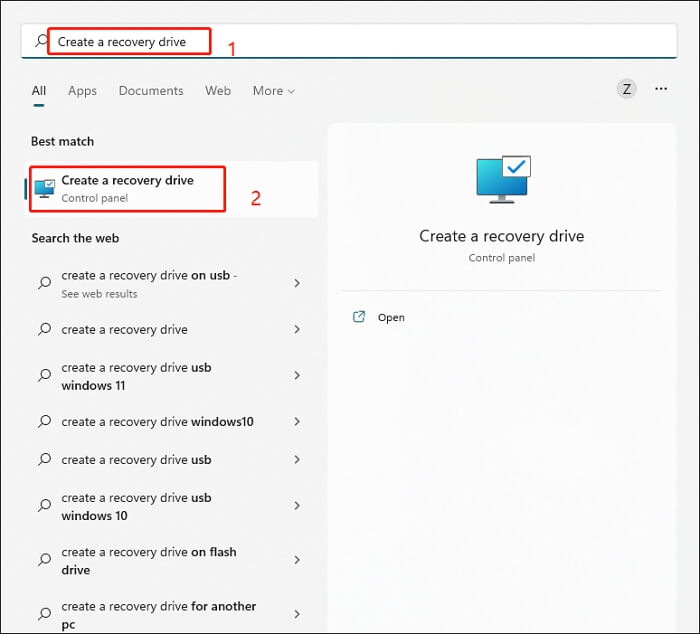Expand chevron for 'for another pc' suggestion
Viewport: 700px width, 634px height.
pyautogui.click(x=297, y=614)
